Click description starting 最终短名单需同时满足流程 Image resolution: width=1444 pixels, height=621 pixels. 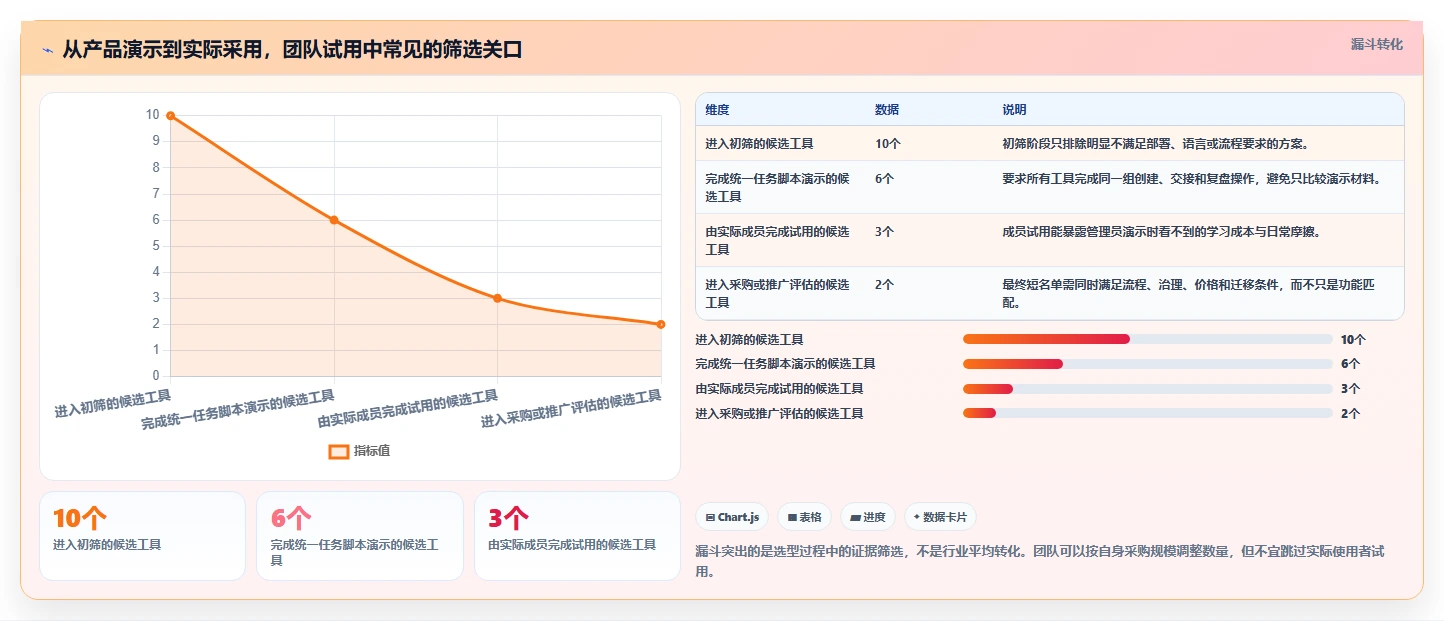(x=1189, y=293)
